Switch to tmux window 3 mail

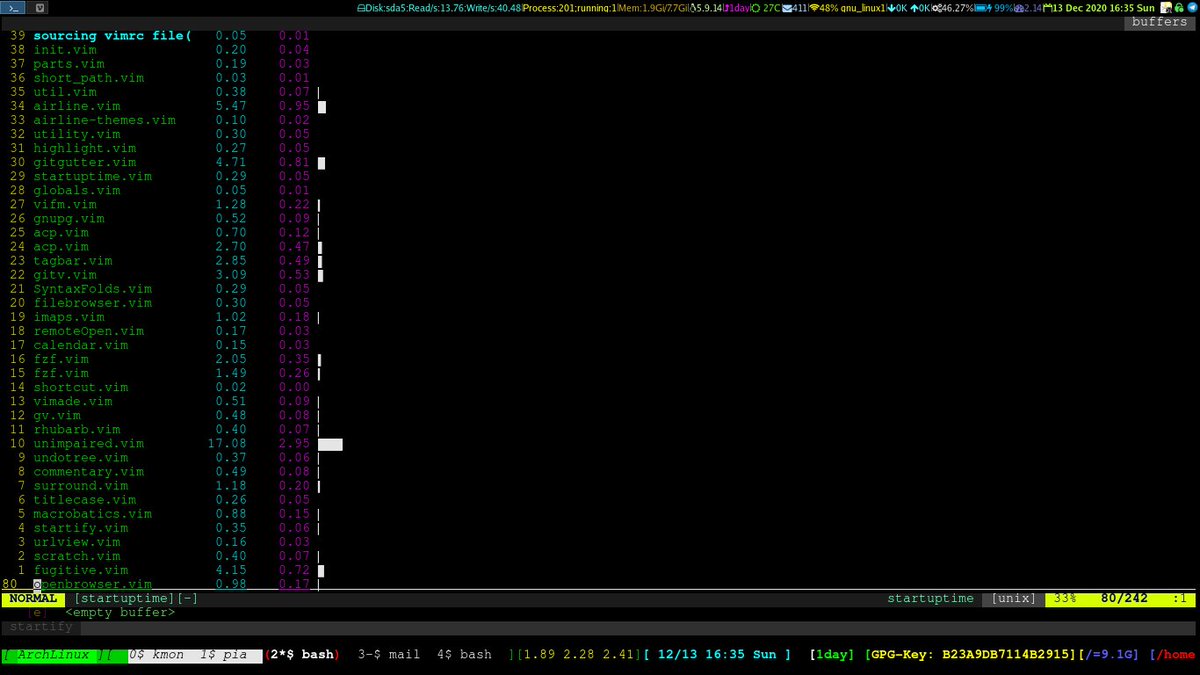[389, 655]
